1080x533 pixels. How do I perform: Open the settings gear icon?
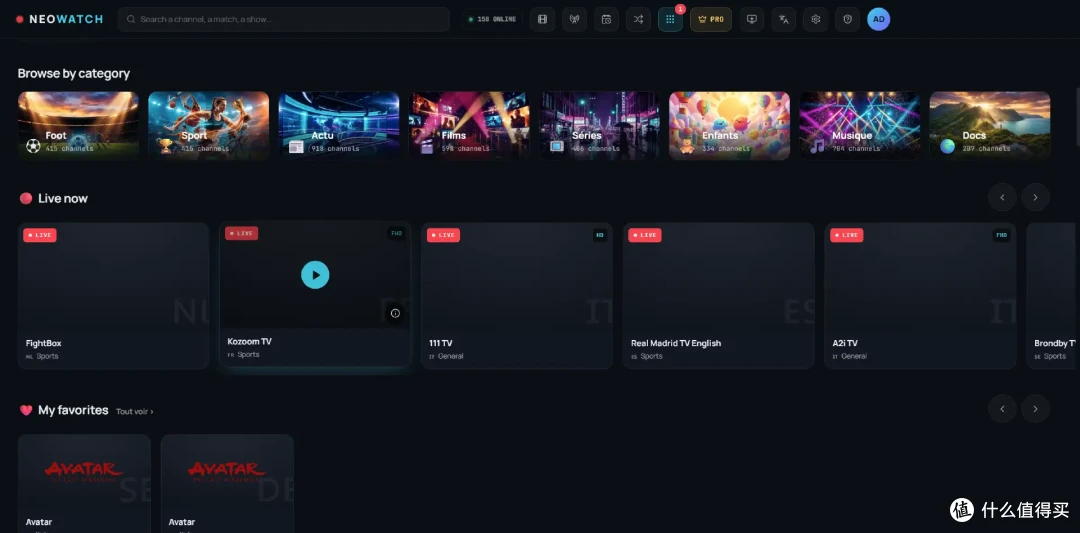816,19
